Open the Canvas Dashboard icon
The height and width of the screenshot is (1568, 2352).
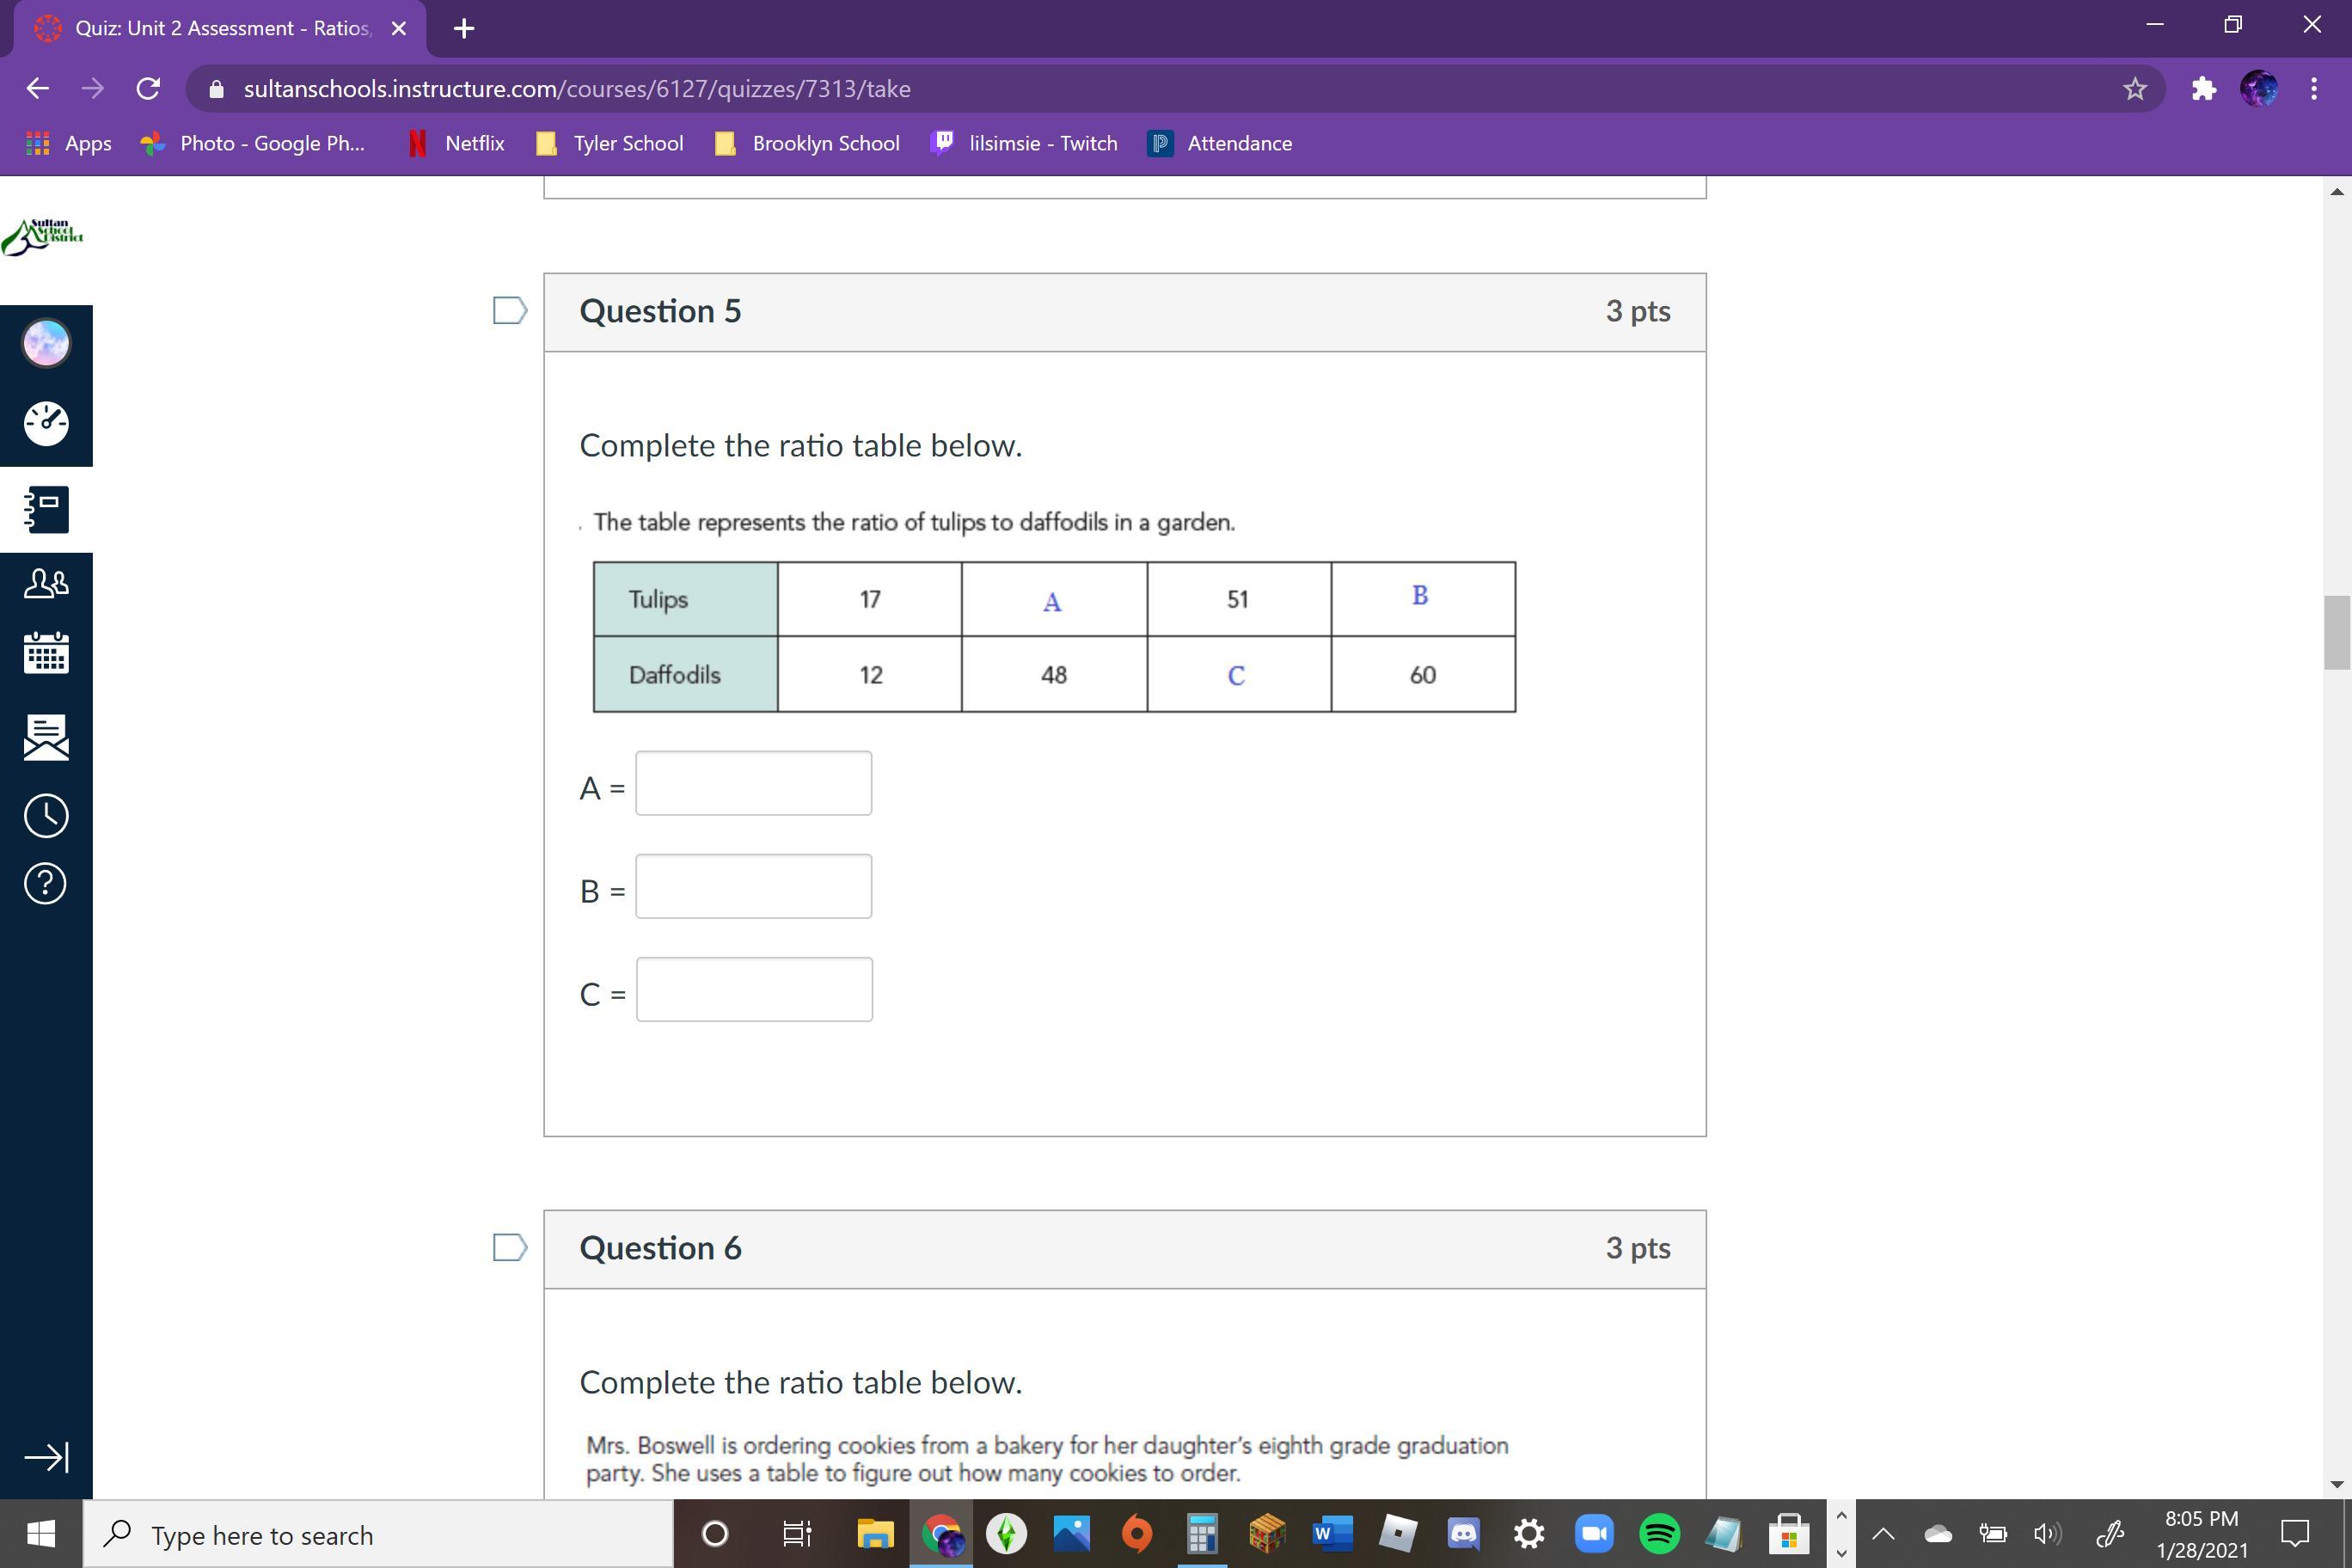46,424
